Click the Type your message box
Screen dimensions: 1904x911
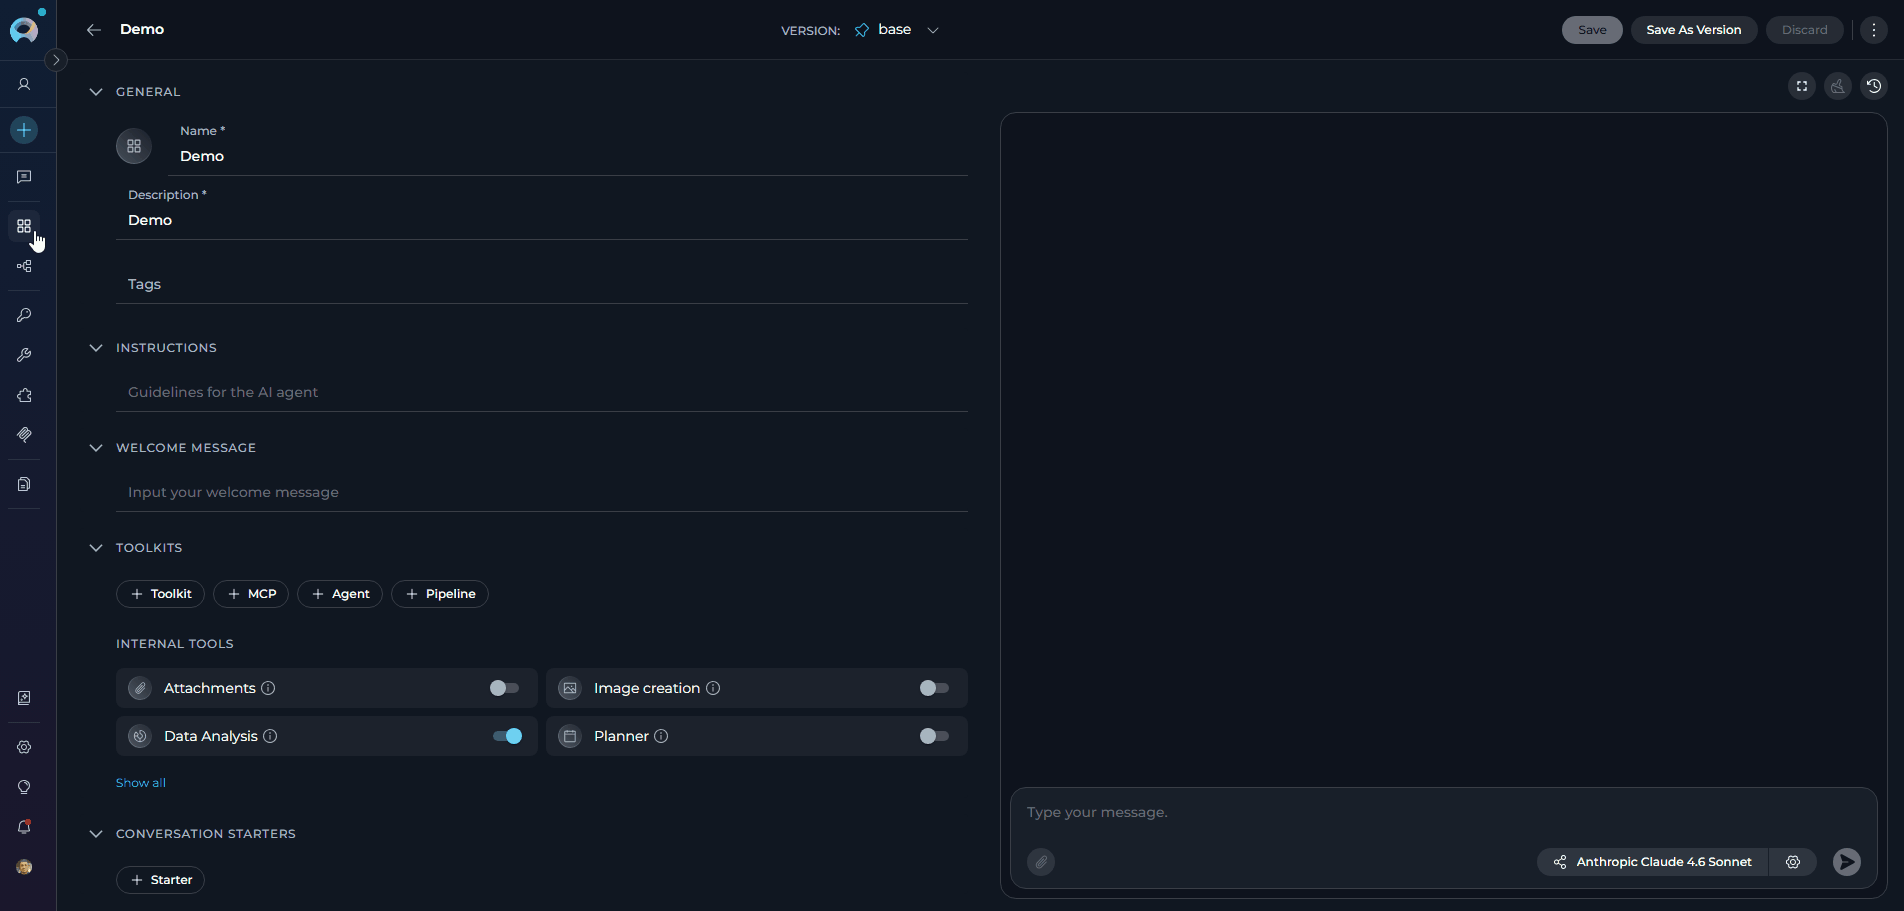point(1443,812)
